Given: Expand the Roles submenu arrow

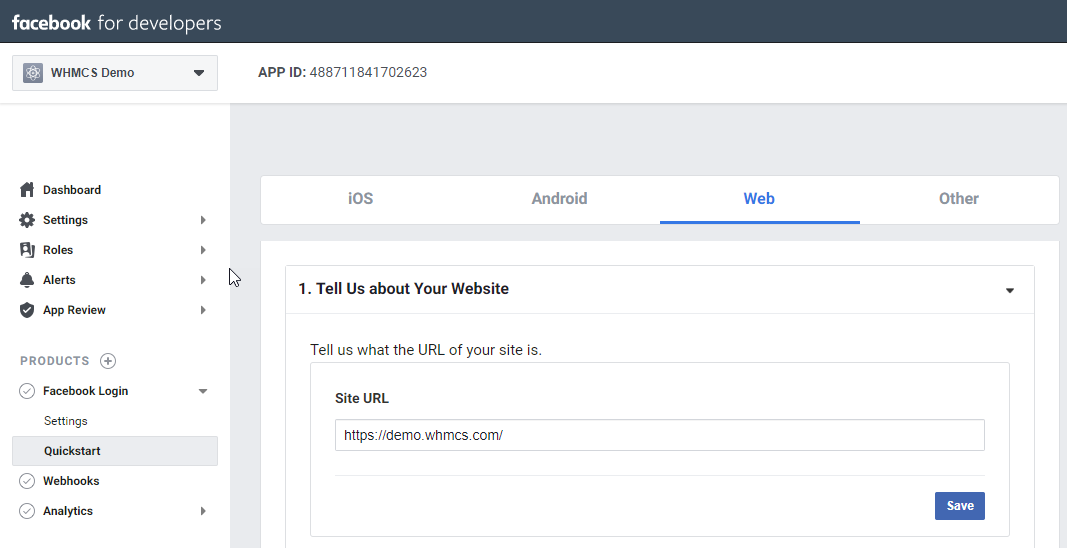Looking at the screenshot, I should pyautogui.click(x=203, y=250).
